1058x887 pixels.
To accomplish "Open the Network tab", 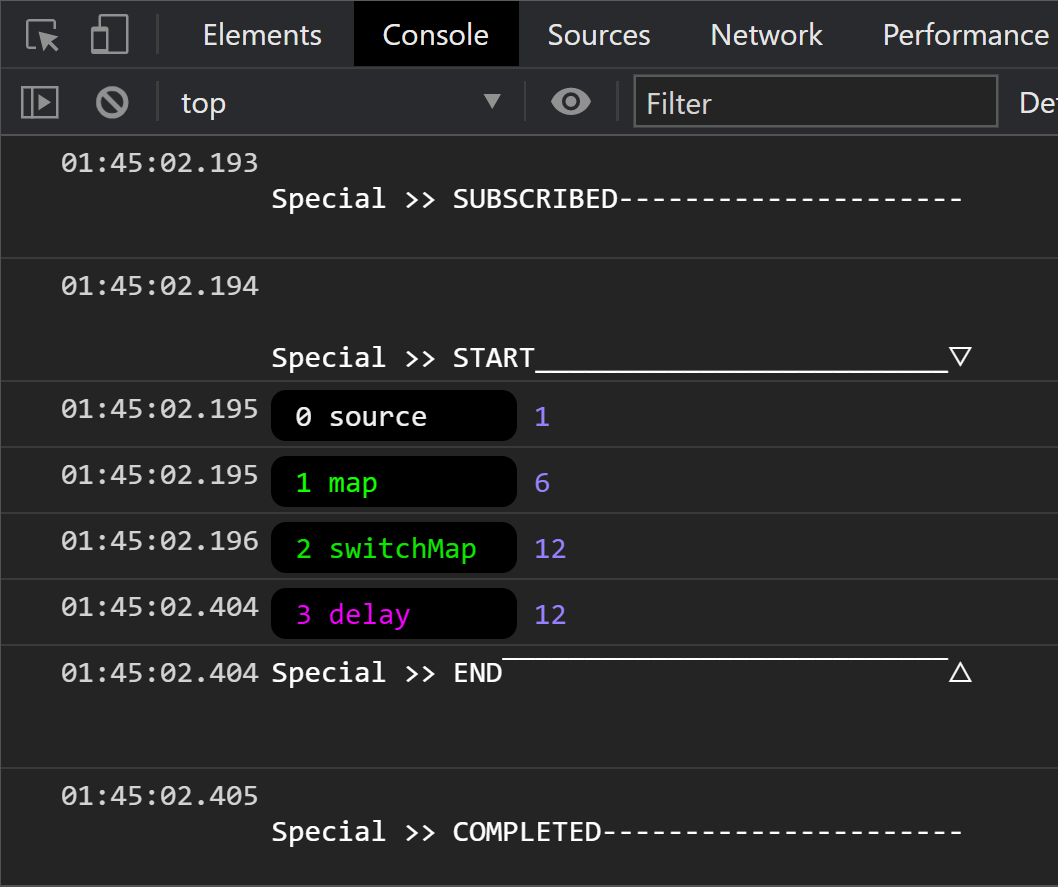I will click(x=766, y=35).
